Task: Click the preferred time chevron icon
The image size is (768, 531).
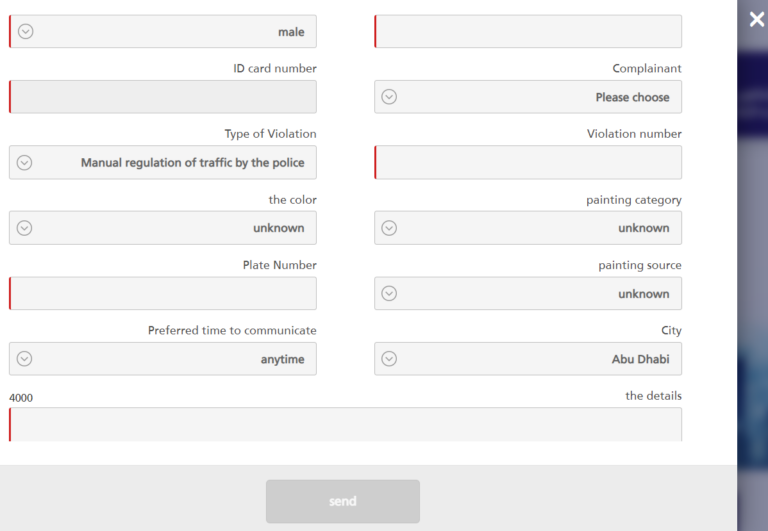Action: pos(25,359)
